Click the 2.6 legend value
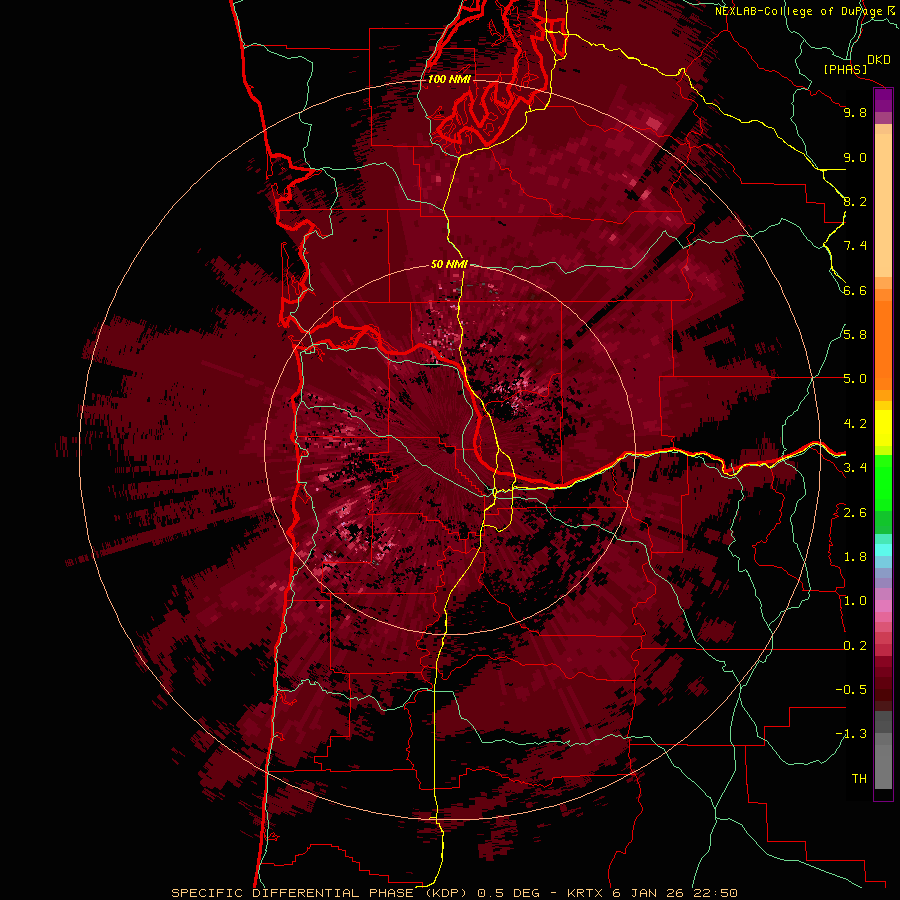The height and width of the screenshot is (900, 900). pos(855,513)
